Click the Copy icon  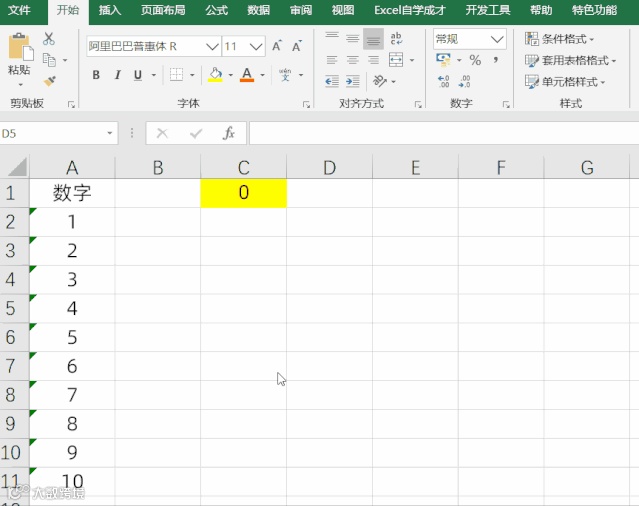[49, 60]
